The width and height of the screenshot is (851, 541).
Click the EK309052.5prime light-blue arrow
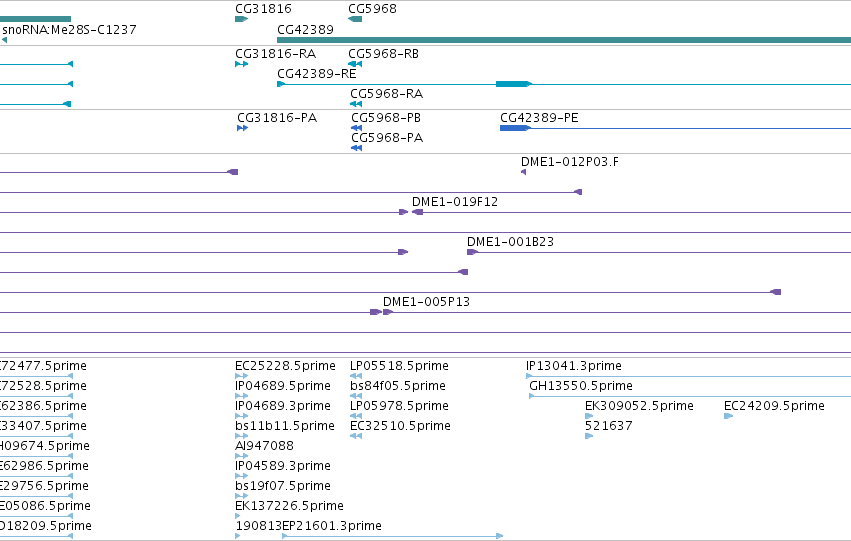tap(589, 416)
